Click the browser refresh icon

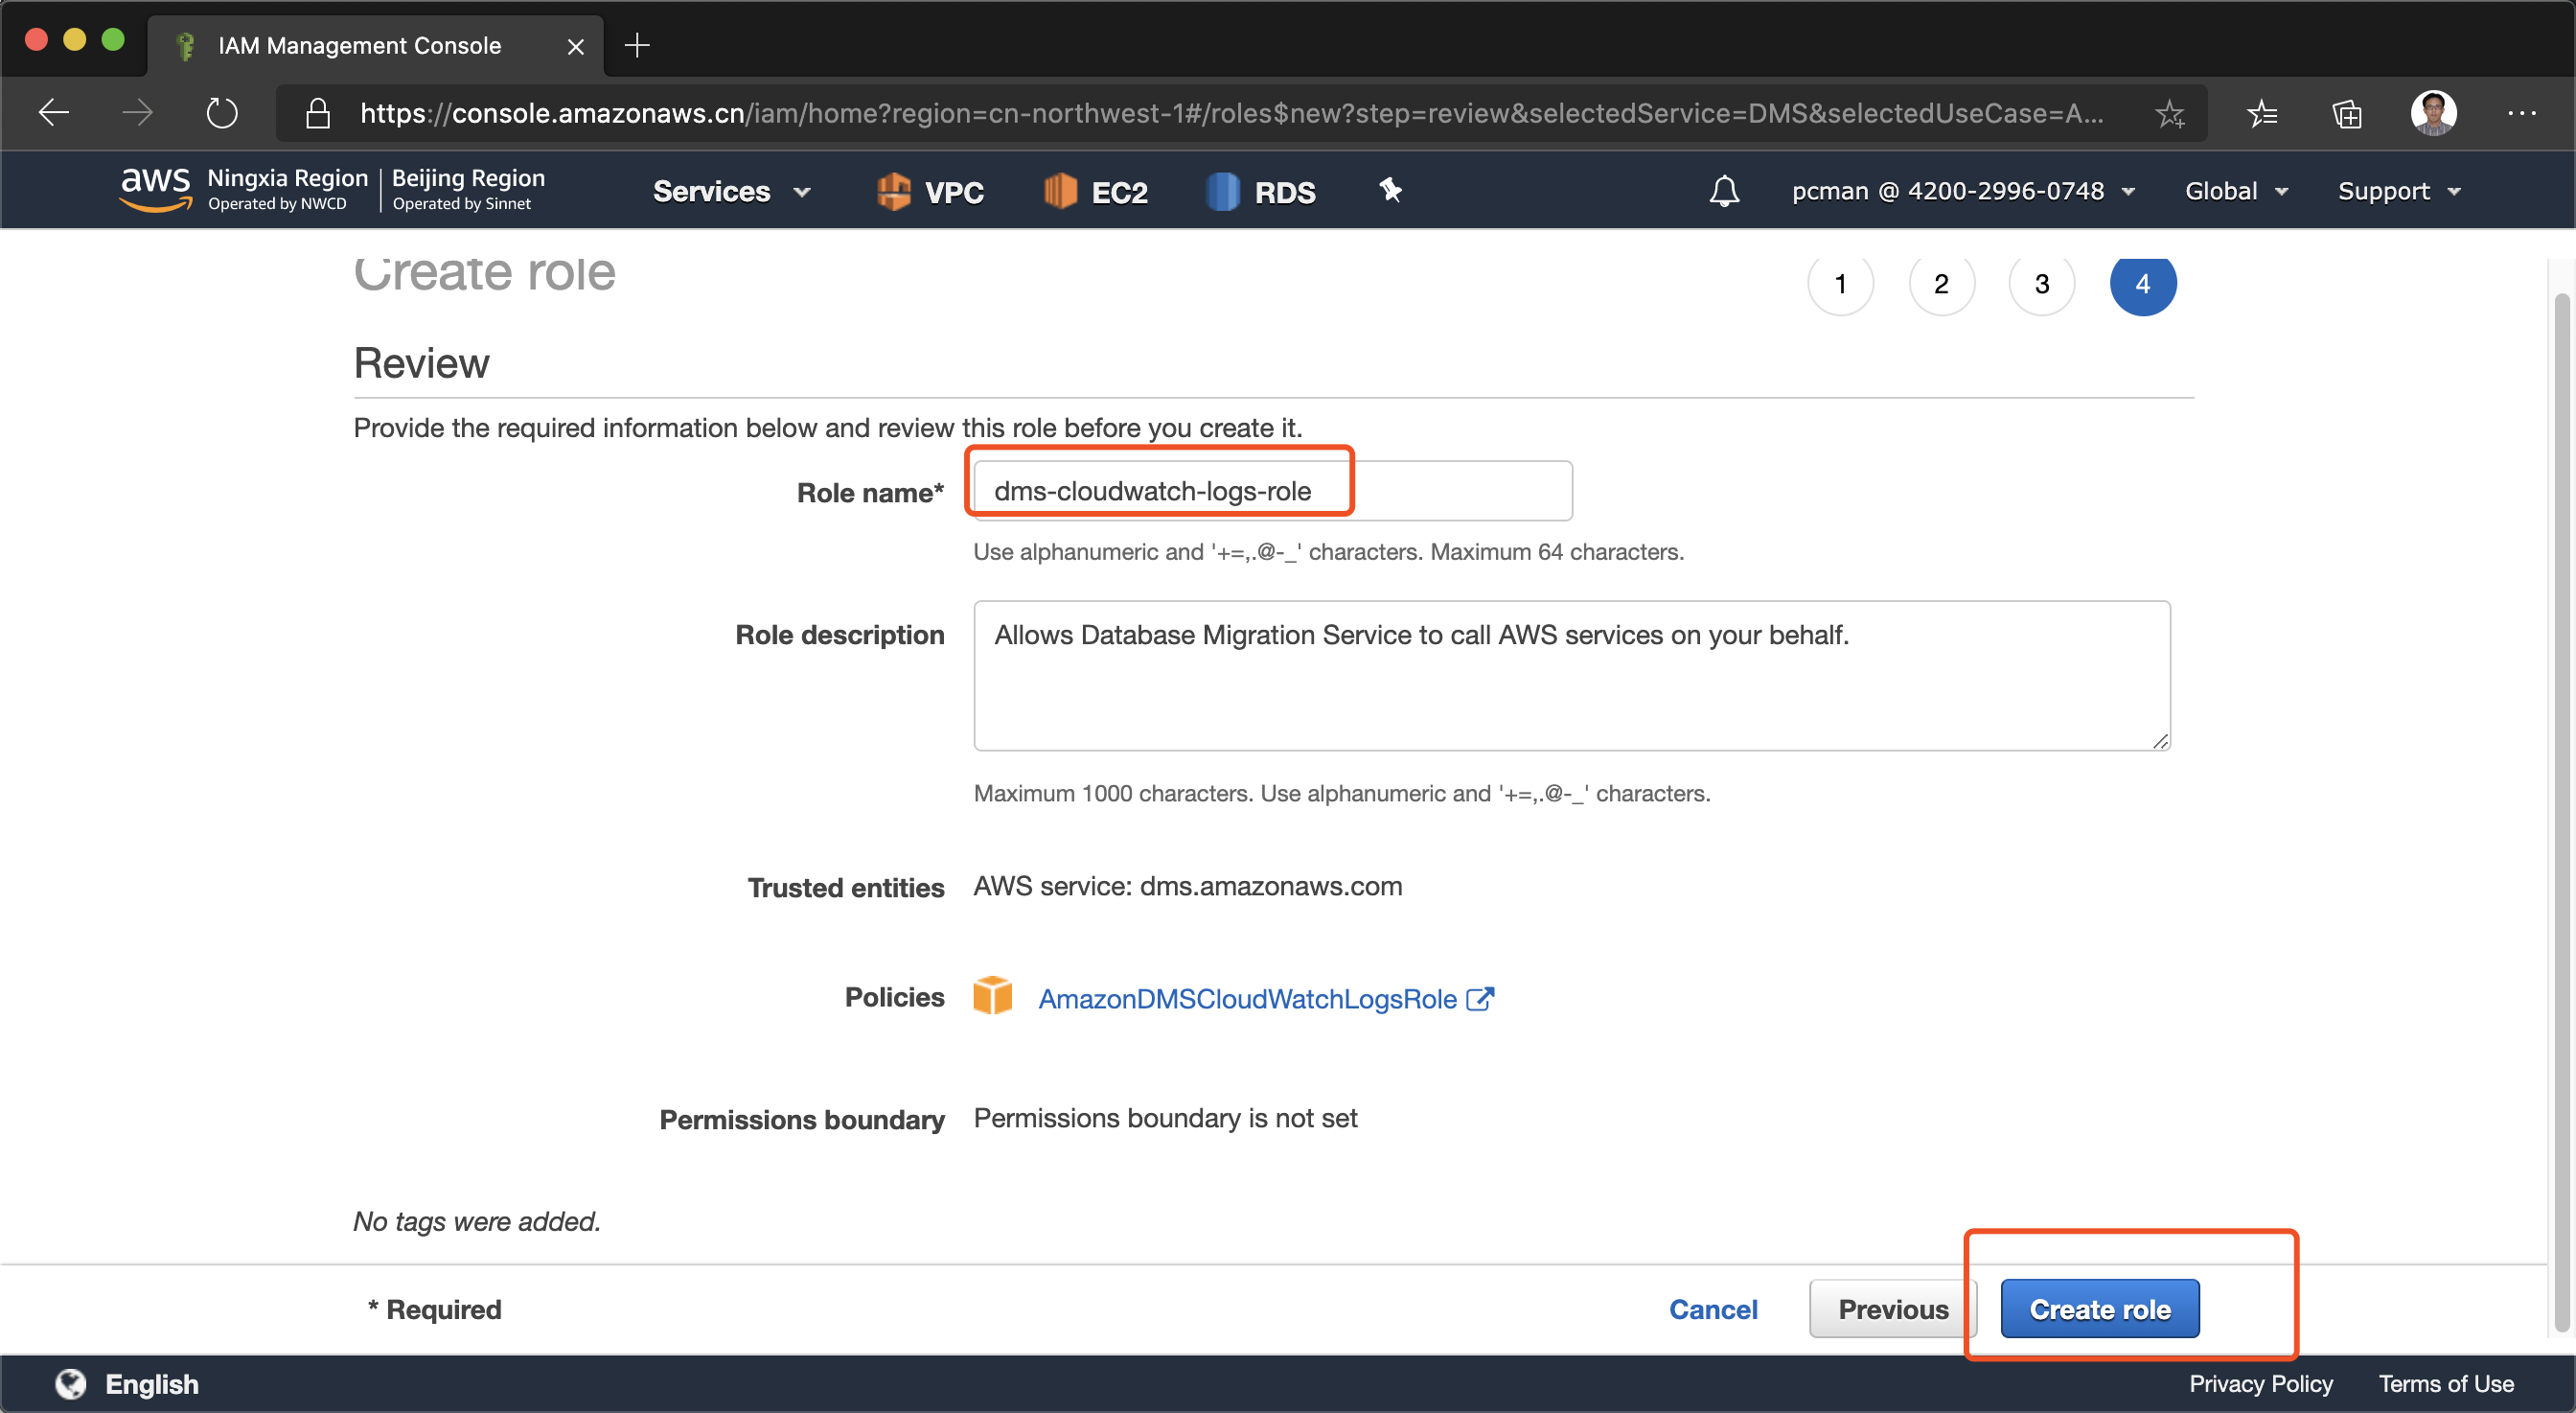[x=221, y=113]
